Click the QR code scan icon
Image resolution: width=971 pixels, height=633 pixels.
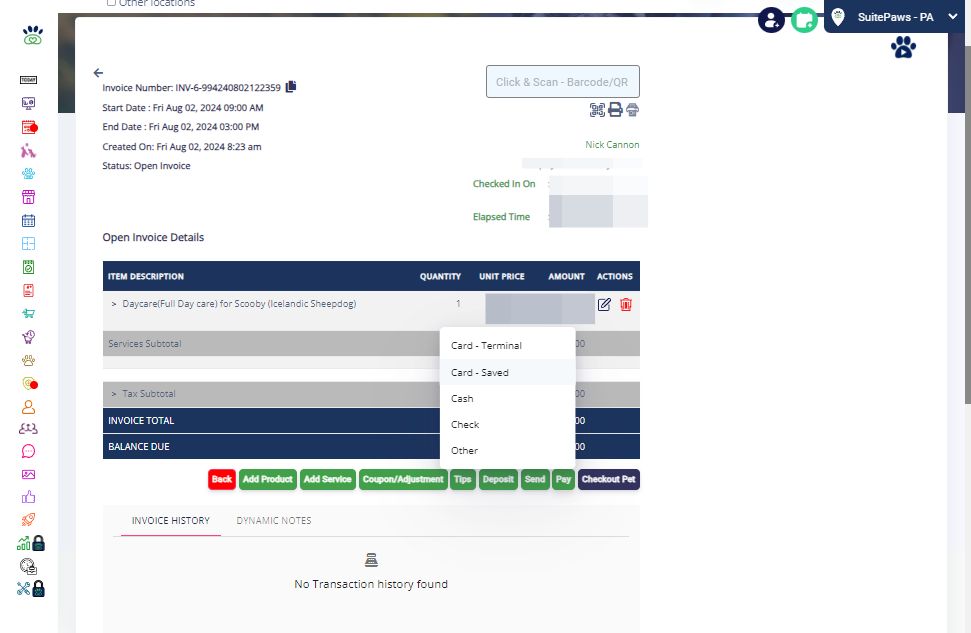[x=597, y=110]
